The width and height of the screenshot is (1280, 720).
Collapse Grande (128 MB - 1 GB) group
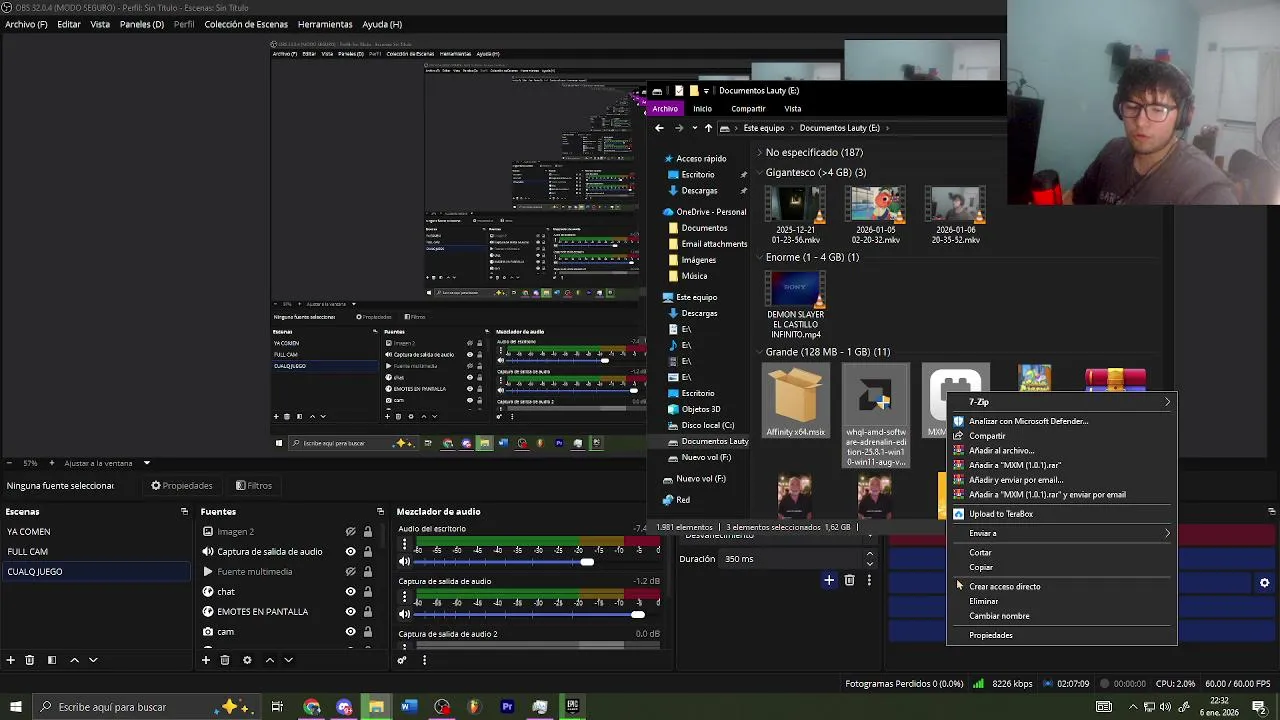pos(759,352)
